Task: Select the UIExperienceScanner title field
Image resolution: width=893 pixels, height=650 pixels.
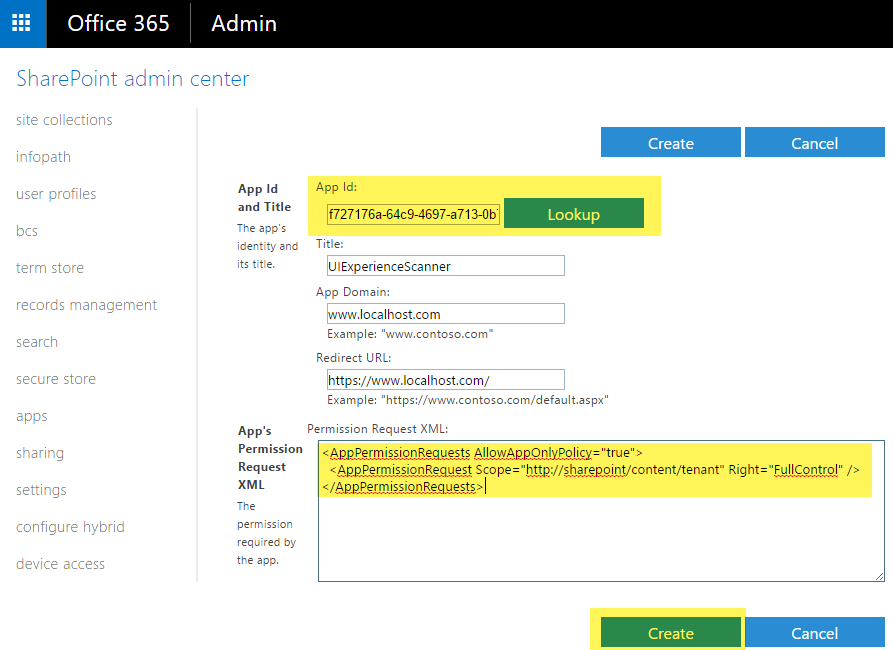Action: (445, 265)
